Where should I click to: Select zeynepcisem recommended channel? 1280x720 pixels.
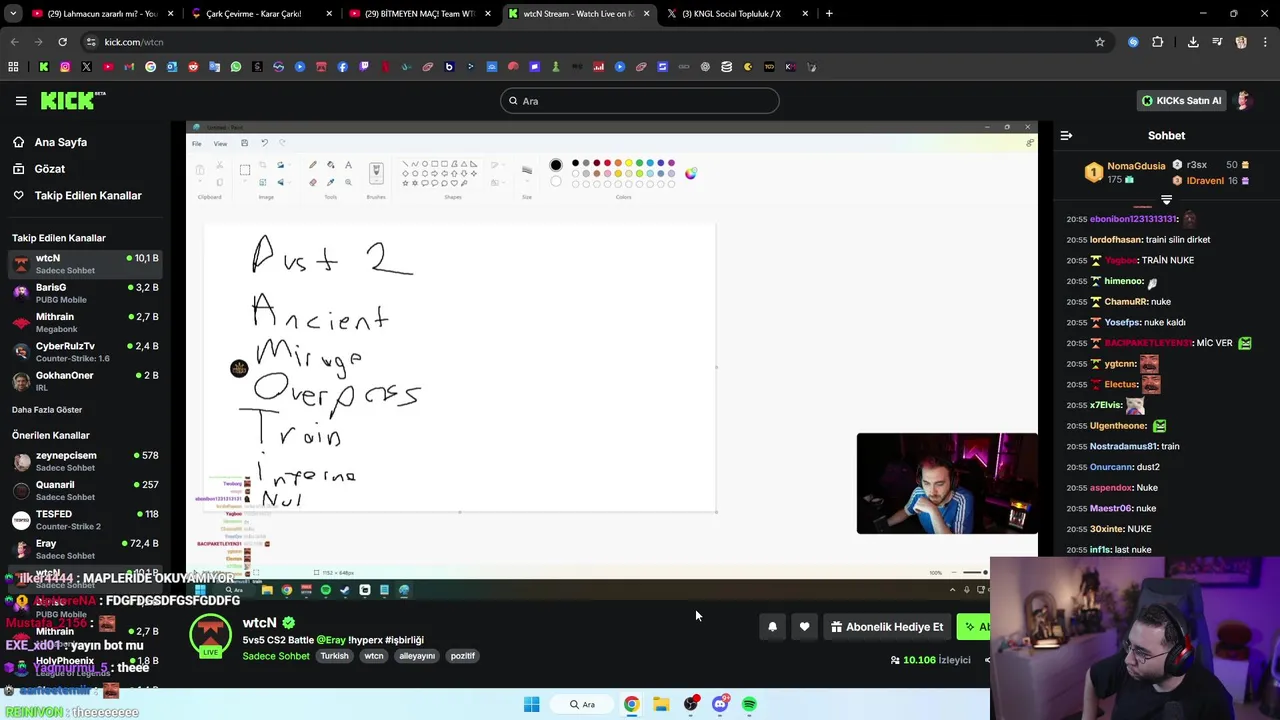85,461
